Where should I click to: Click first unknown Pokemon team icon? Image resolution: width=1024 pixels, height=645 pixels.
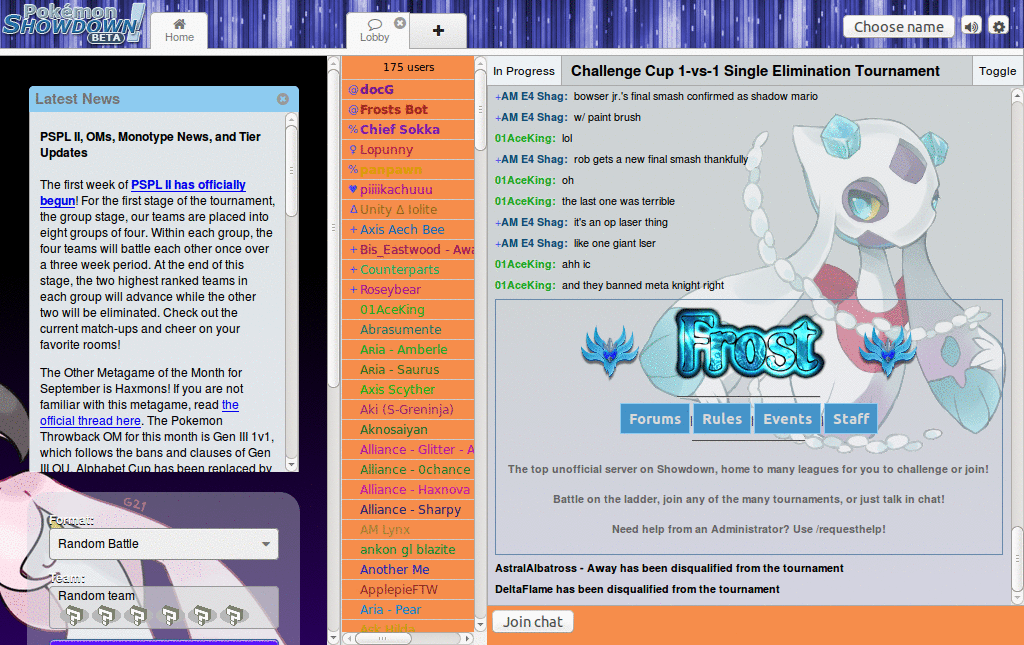74,615
